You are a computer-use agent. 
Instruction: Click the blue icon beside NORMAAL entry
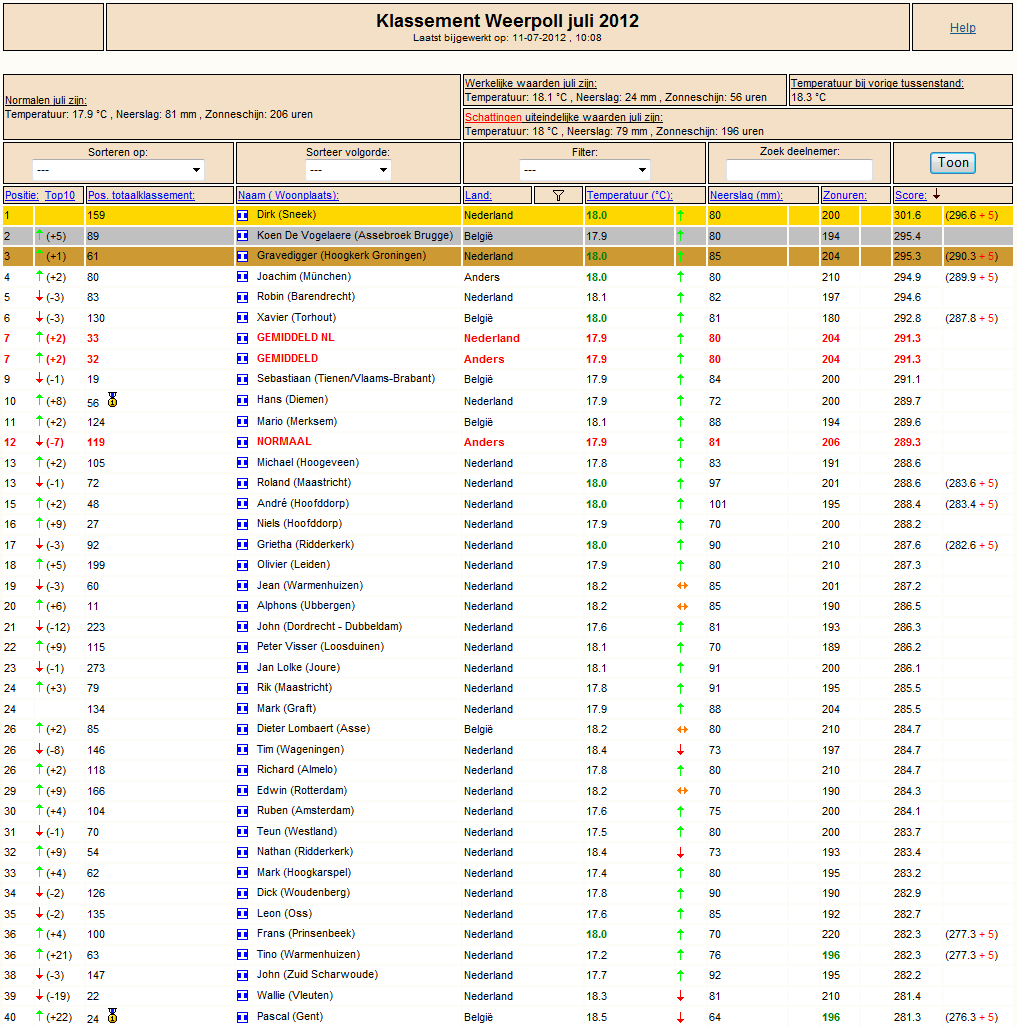242,442
